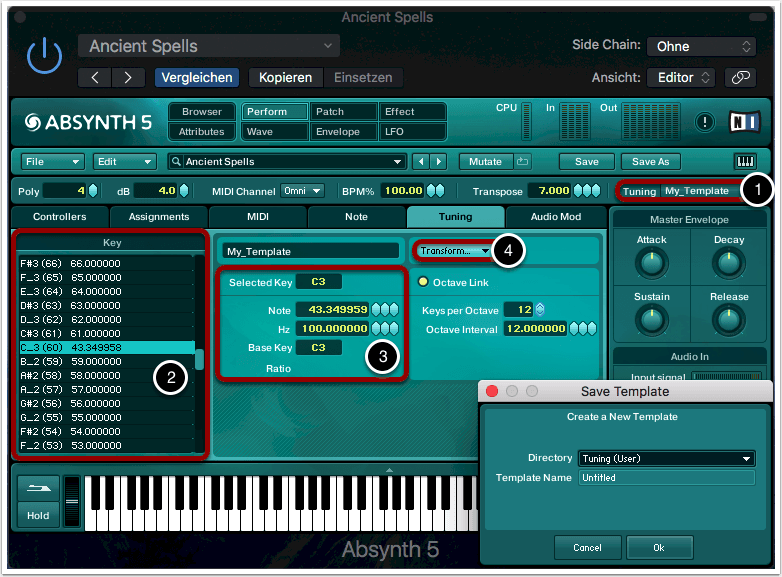Click the Template Name input field
The image size is (782, 577).
click(666, 478)
